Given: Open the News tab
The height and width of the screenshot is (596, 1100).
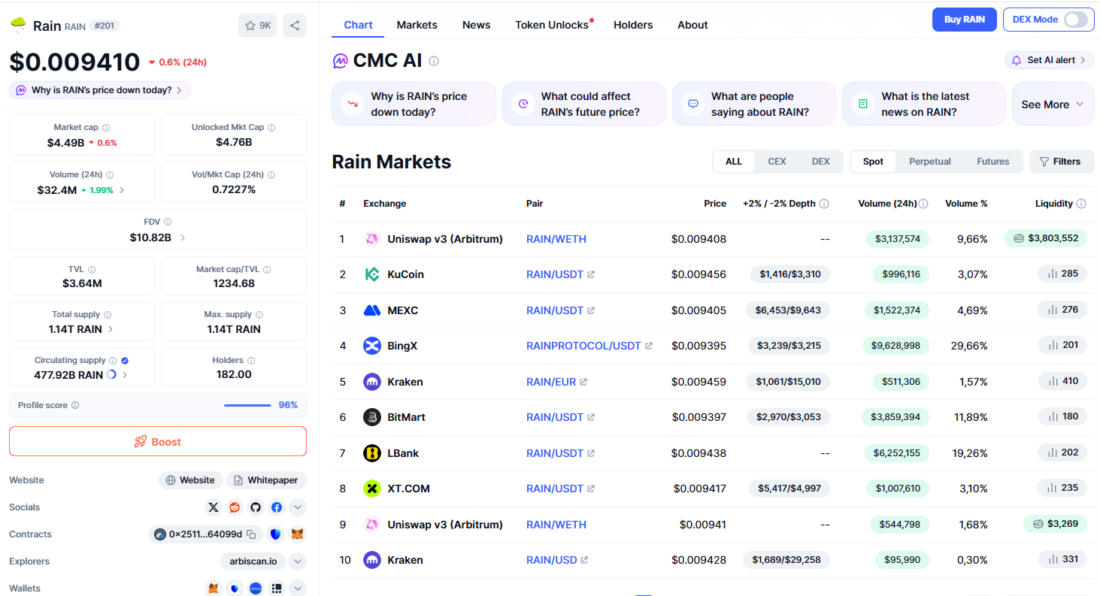Looking at the screenshot, I should (476, 25).
